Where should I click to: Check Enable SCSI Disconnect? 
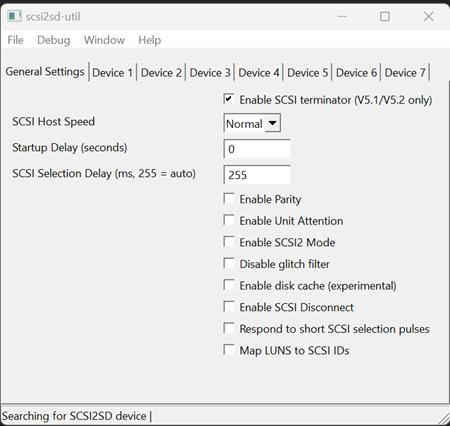tap(229, 307)
